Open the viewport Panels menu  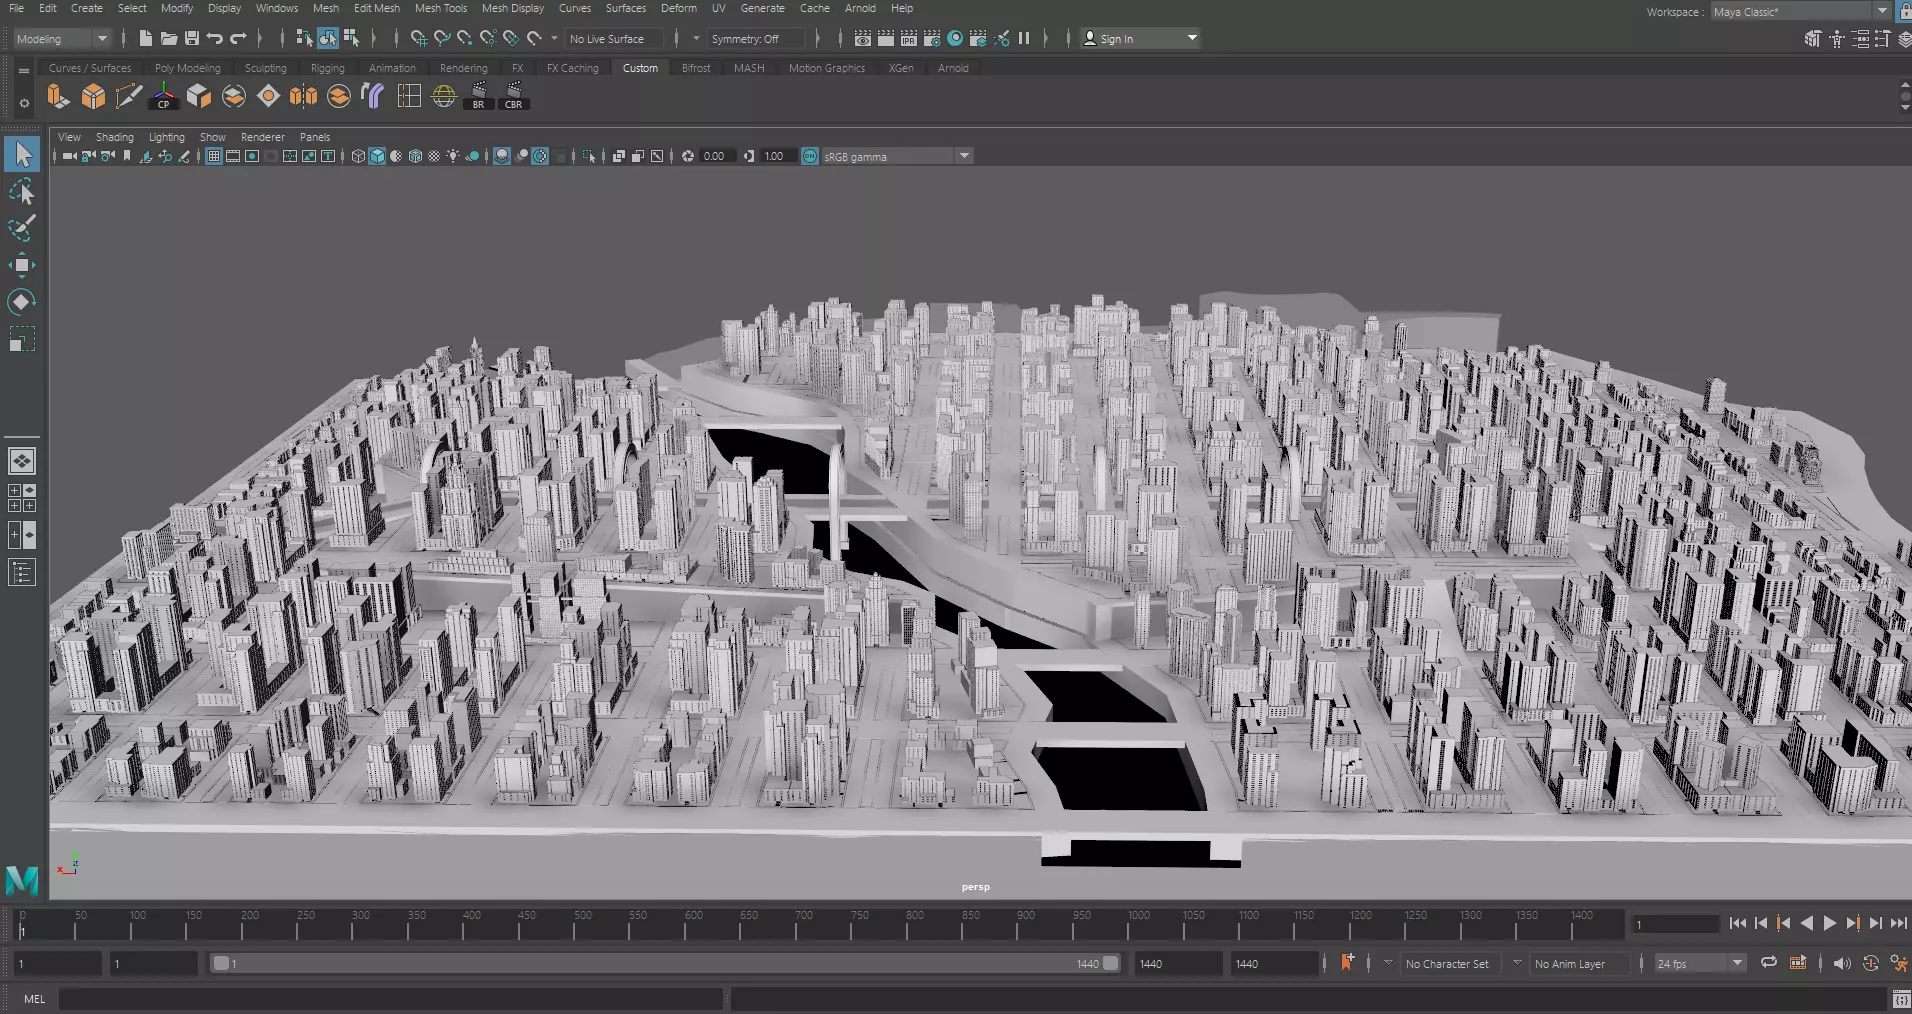(315, 137)
